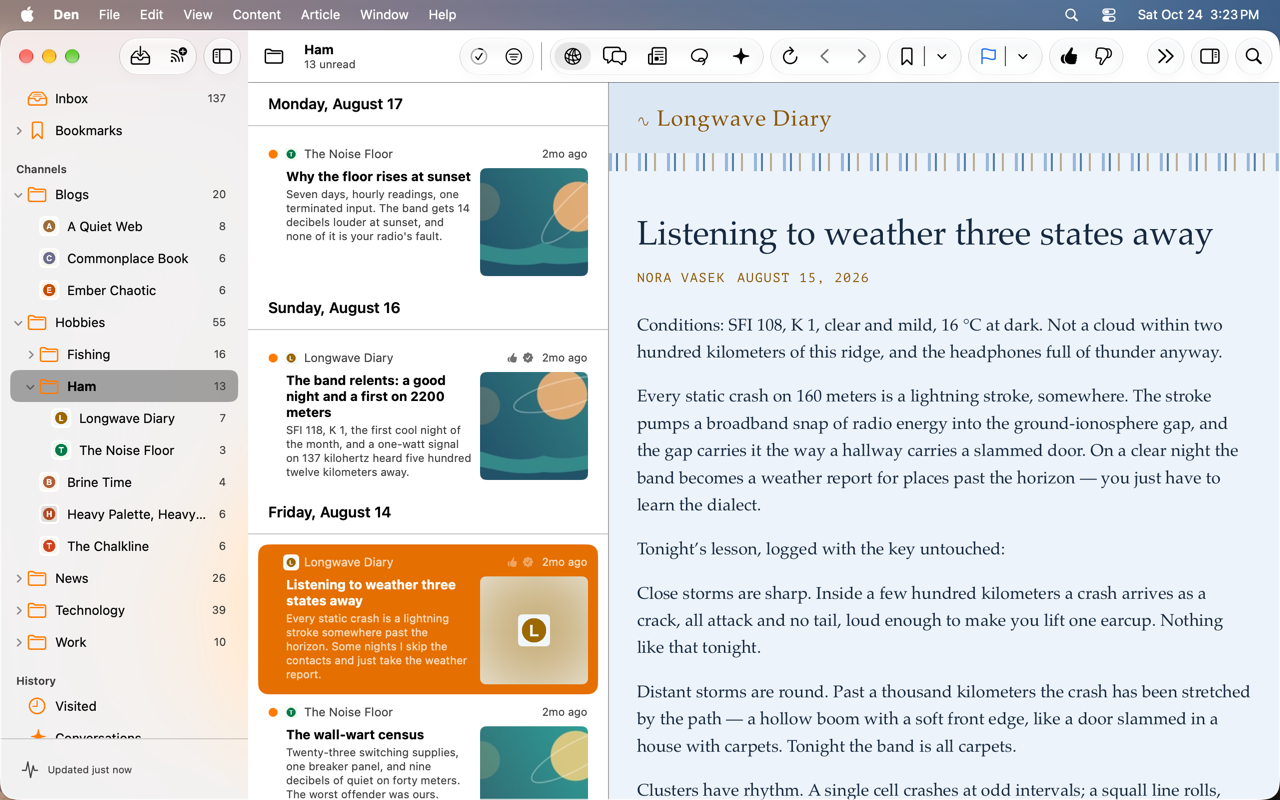
Task: Switch to reader newspaper view
Action: pos(657,57)
